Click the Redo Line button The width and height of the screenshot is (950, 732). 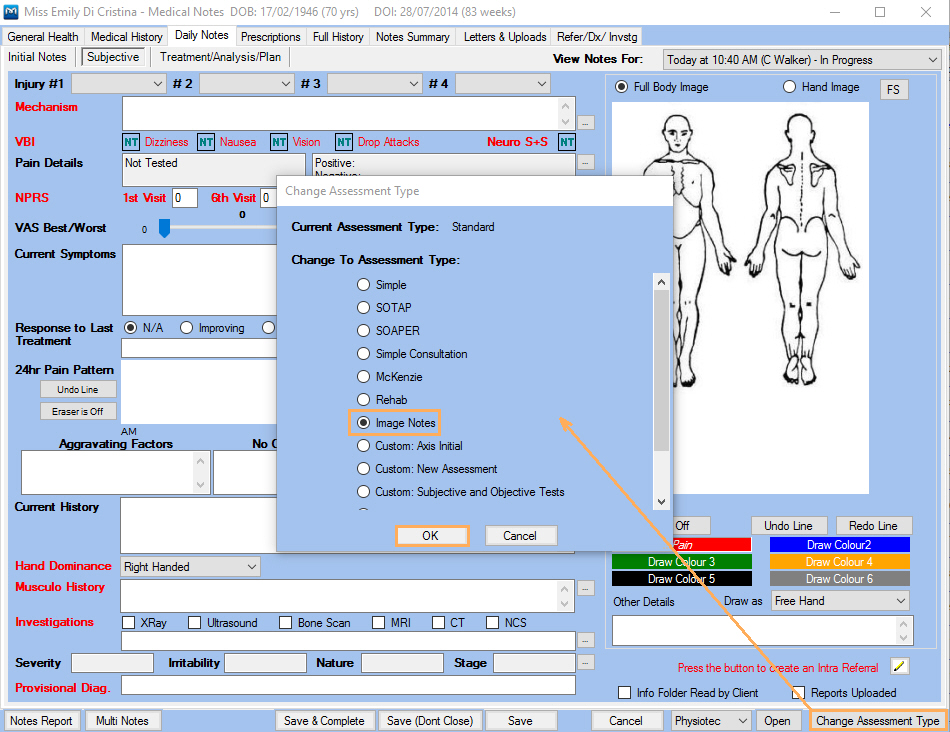[873, 525]
